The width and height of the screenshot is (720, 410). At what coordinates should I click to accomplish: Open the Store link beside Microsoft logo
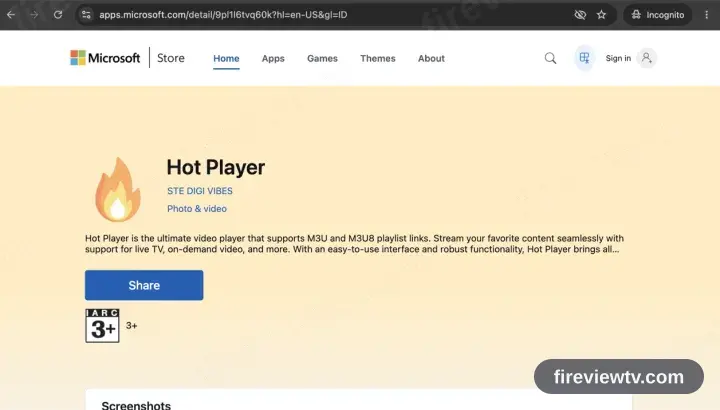[x=171, y=58]
